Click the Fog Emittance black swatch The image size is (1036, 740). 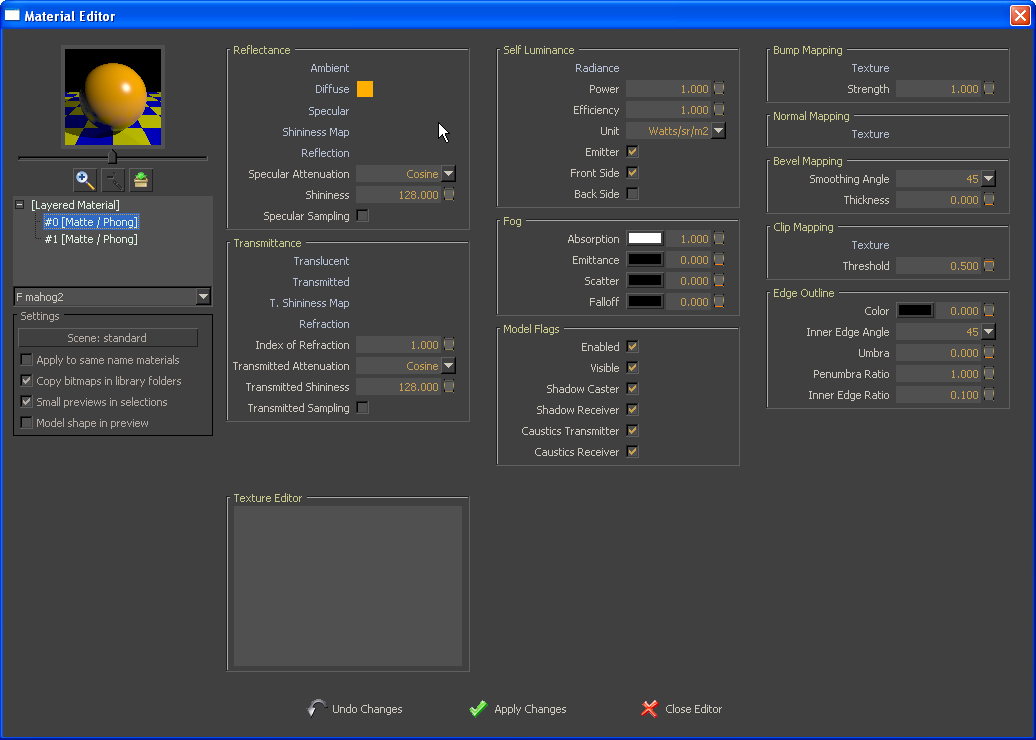pos(645,260)
